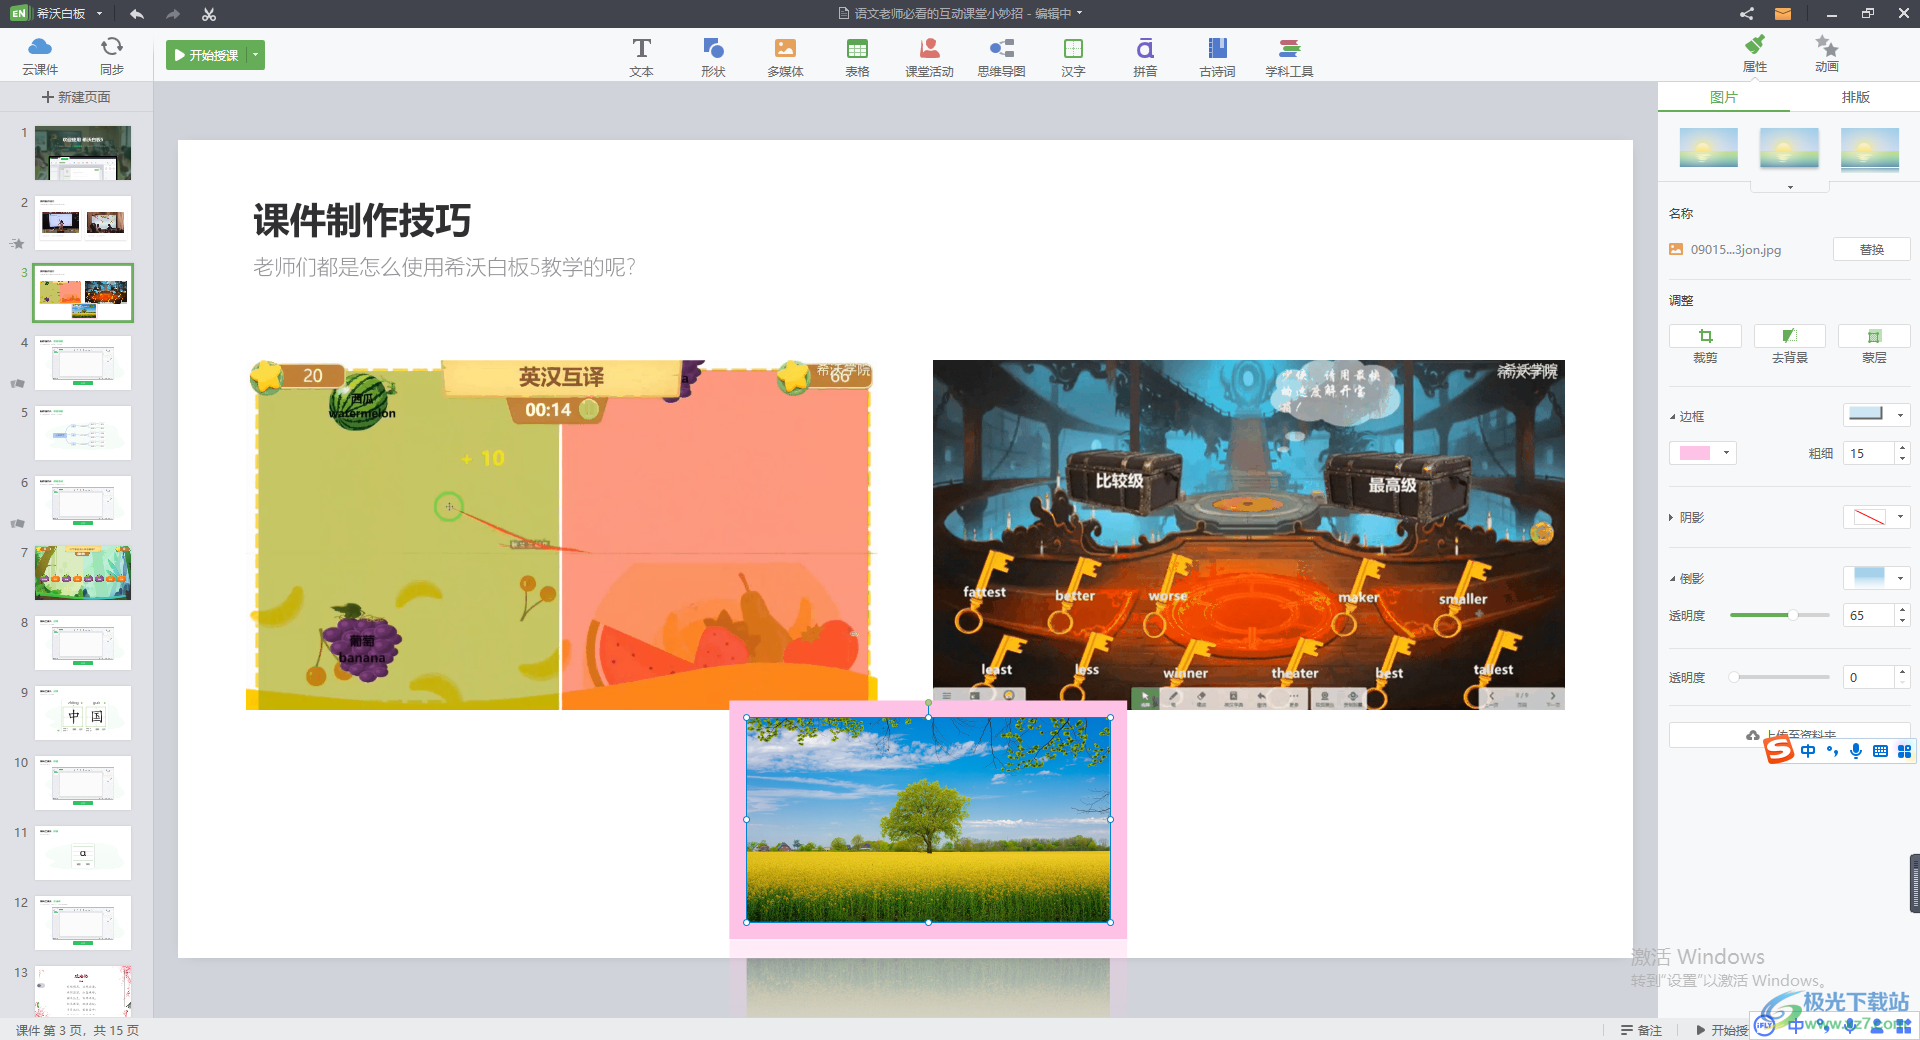The width and height of the screenshot is (1920, 1040).
Task: Open the 属性 properties panel
Action: 1755,54
